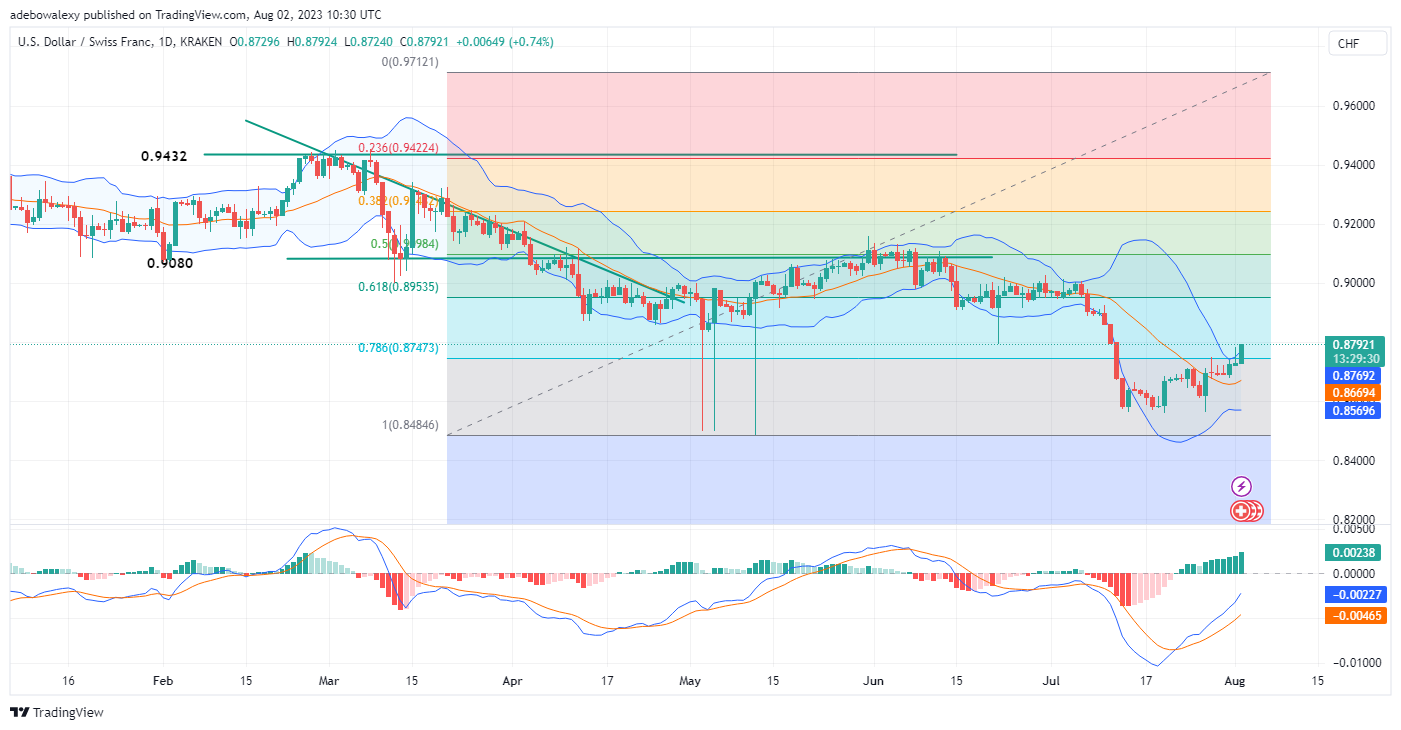Image resolution: width=1401 pixels, height=730 pixels.
Task: Click the Apr label on time axis
Action: (x=510, y=680)
